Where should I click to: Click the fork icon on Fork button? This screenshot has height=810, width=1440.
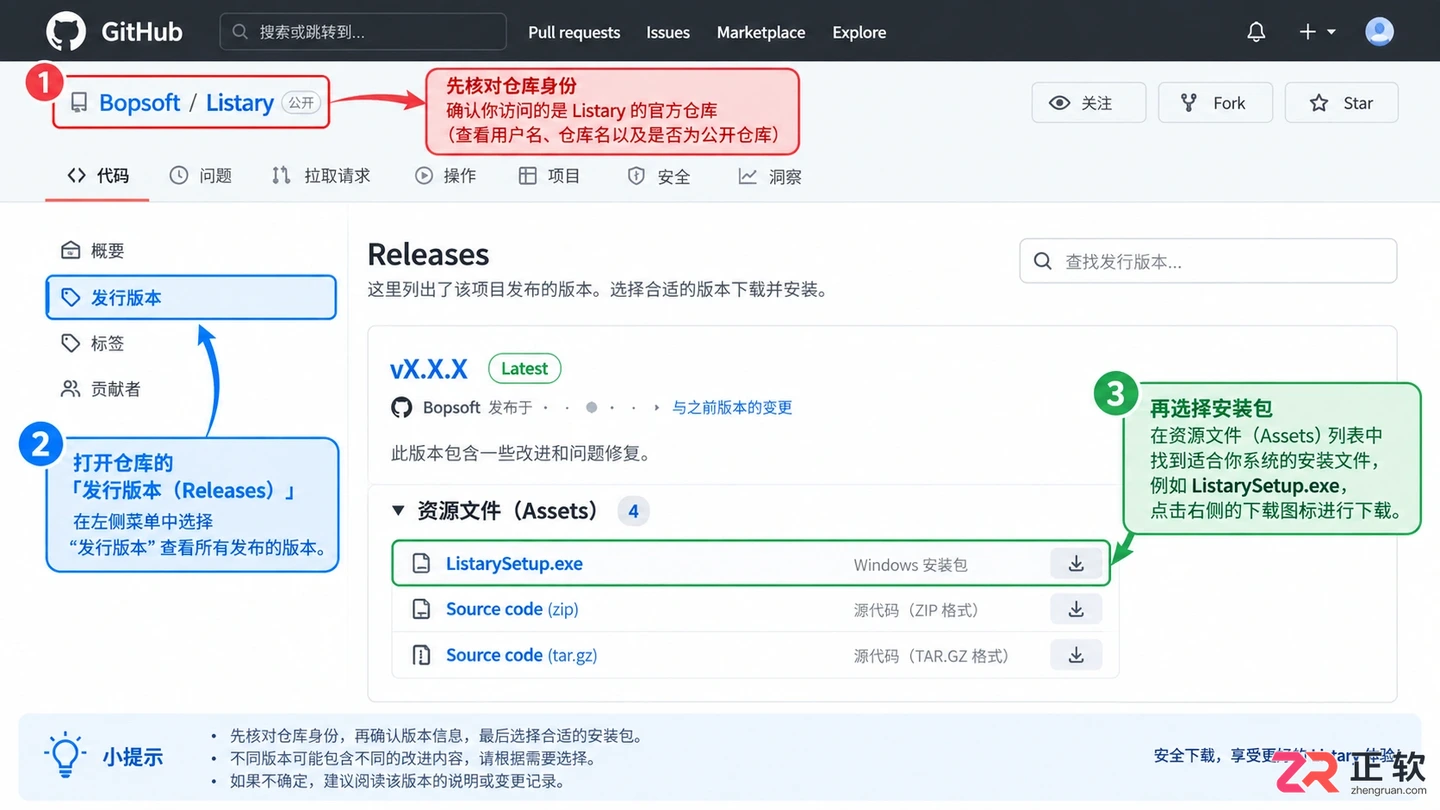pos(1188,103)
